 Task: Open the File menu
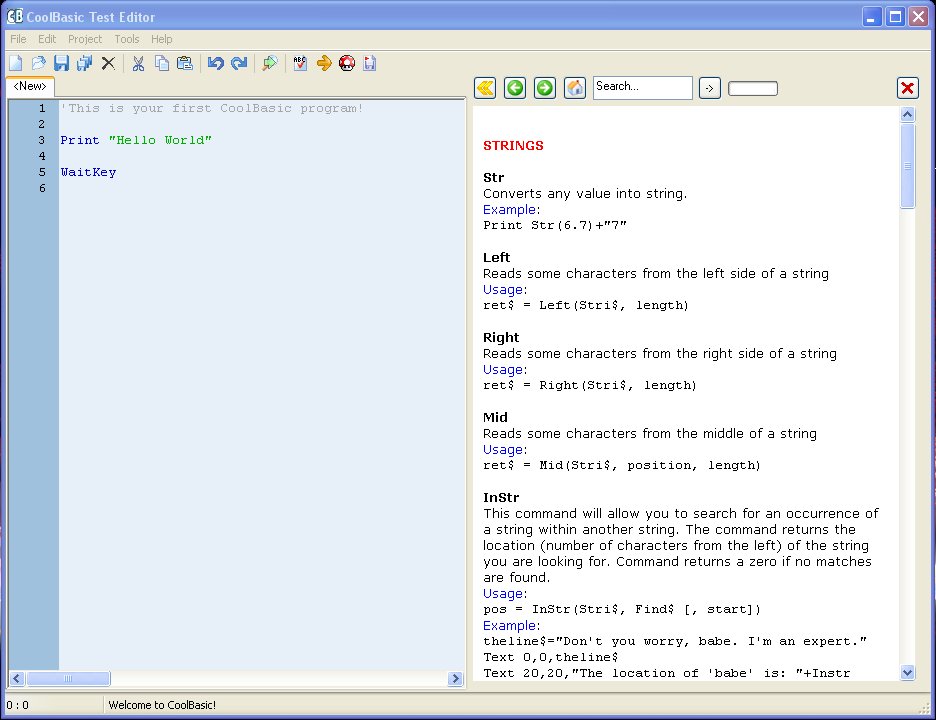[18, 39]
